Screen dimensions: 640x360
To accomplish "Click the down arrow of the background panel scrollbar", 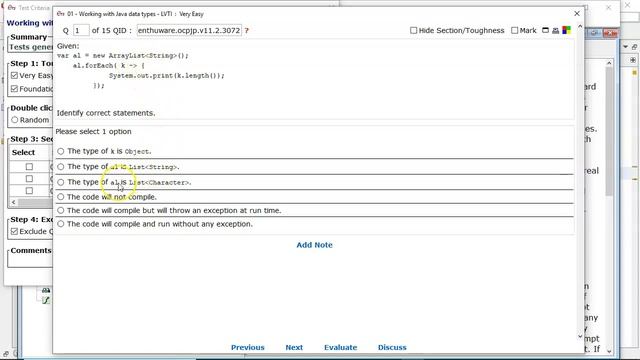I will point(609,351).
